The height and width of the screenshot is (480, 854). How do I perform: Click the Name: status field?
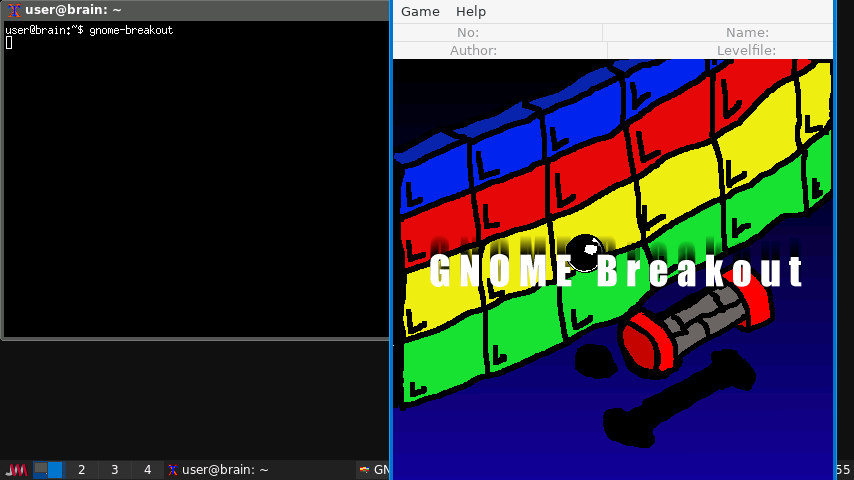click(x=718, y=33)
